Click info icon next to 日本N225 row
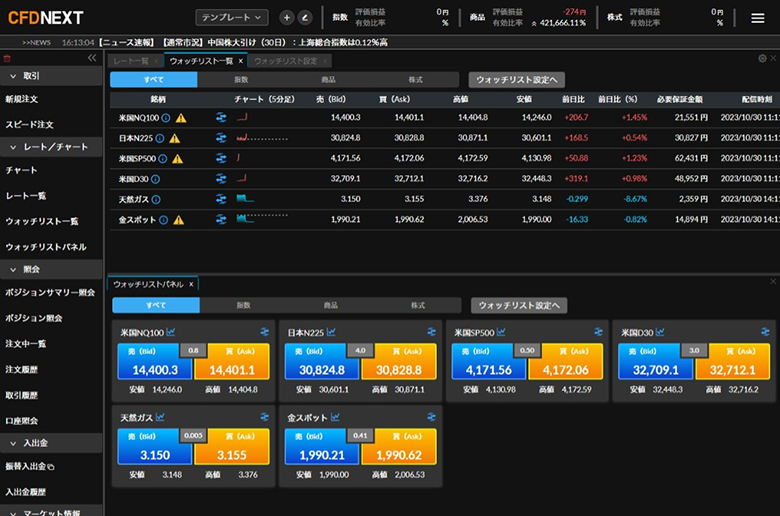The image size is (780, 516). tap(161, 137)
